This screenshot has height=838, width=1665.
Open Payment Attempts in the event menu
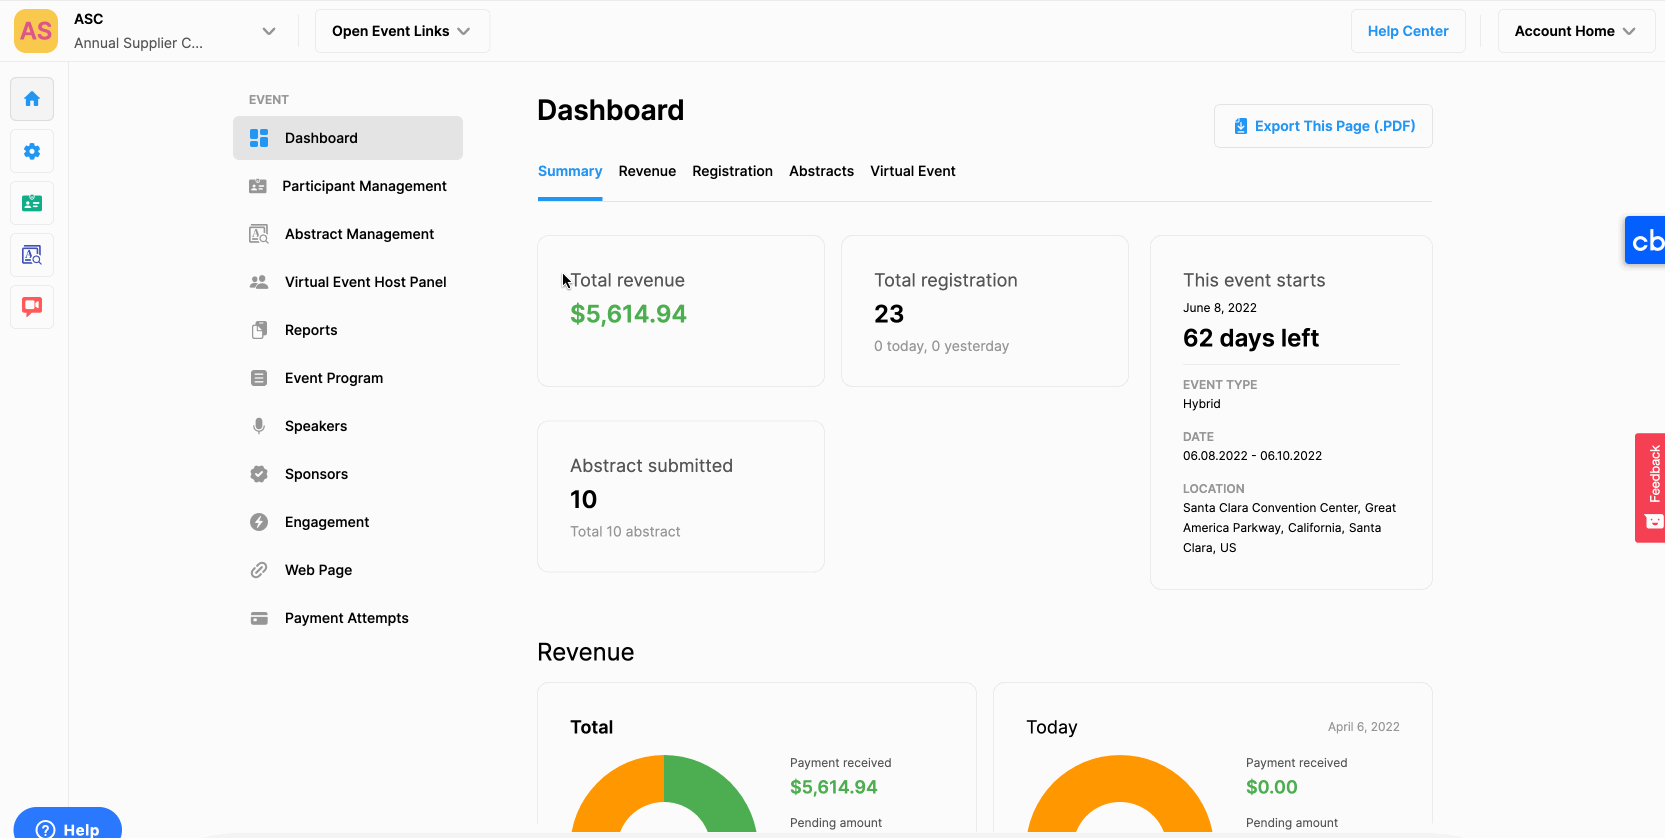coord(346,618)
